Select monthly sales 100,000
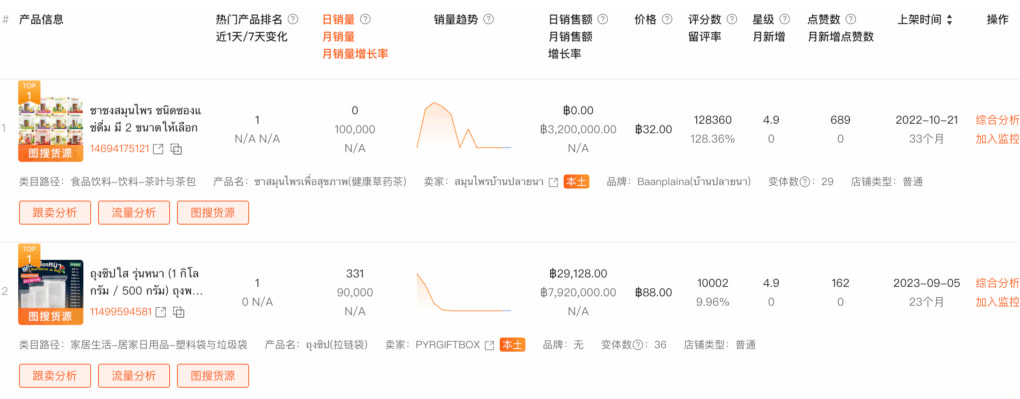Screen dimensions: 1020x399 (x=355, y=130)
